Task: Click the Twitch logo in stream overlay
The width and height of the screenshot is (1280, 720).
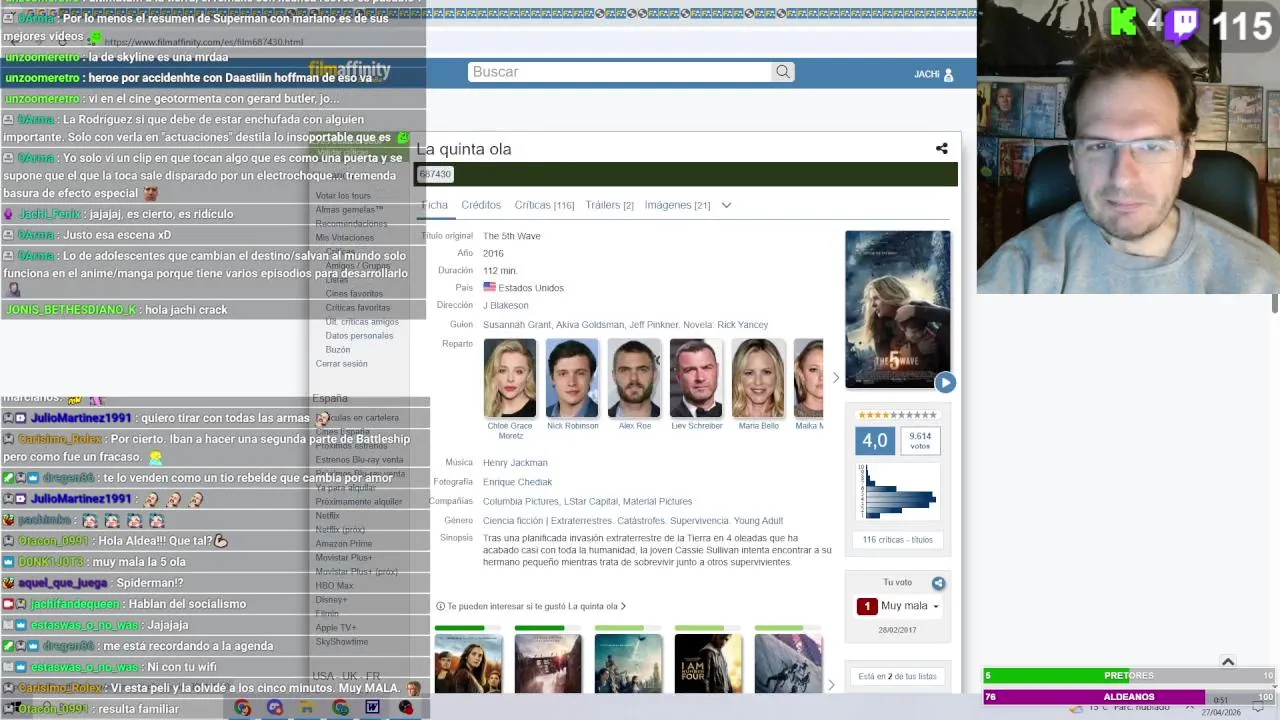Action: tap(1183, 24)
